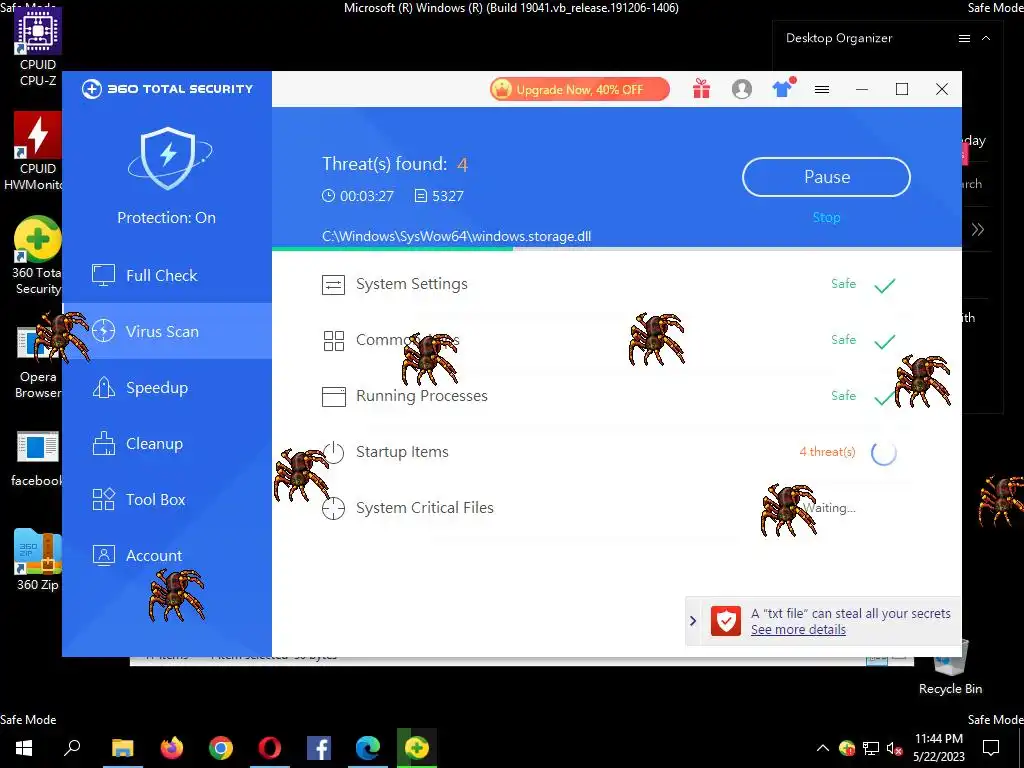This screenshot has width=1024, height=768.
Task: Open the Desktop Organizer menu icon
Action: click(964, 39)
